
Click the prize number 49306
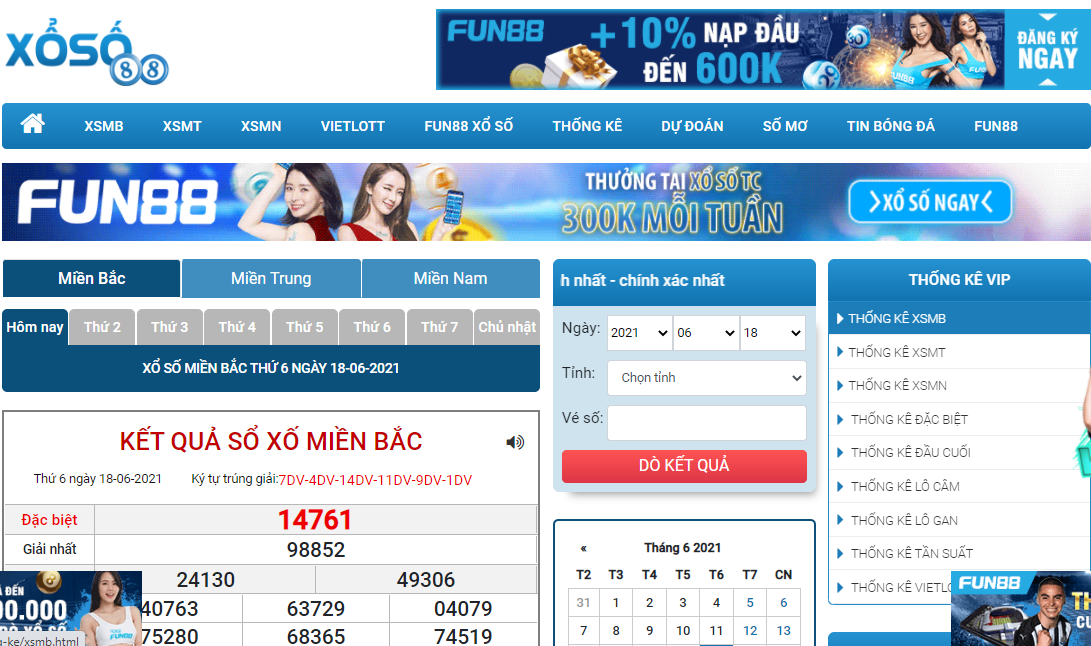point(426,580)
